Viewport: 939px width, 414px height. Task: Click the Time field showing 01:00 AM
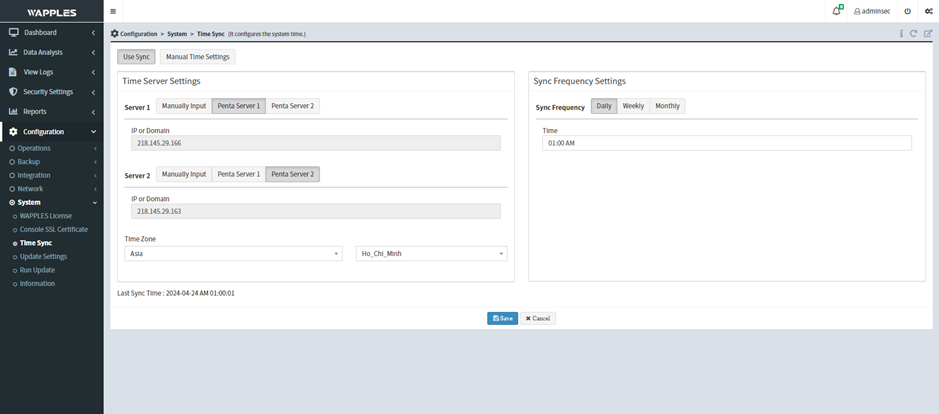pos(726,143)
